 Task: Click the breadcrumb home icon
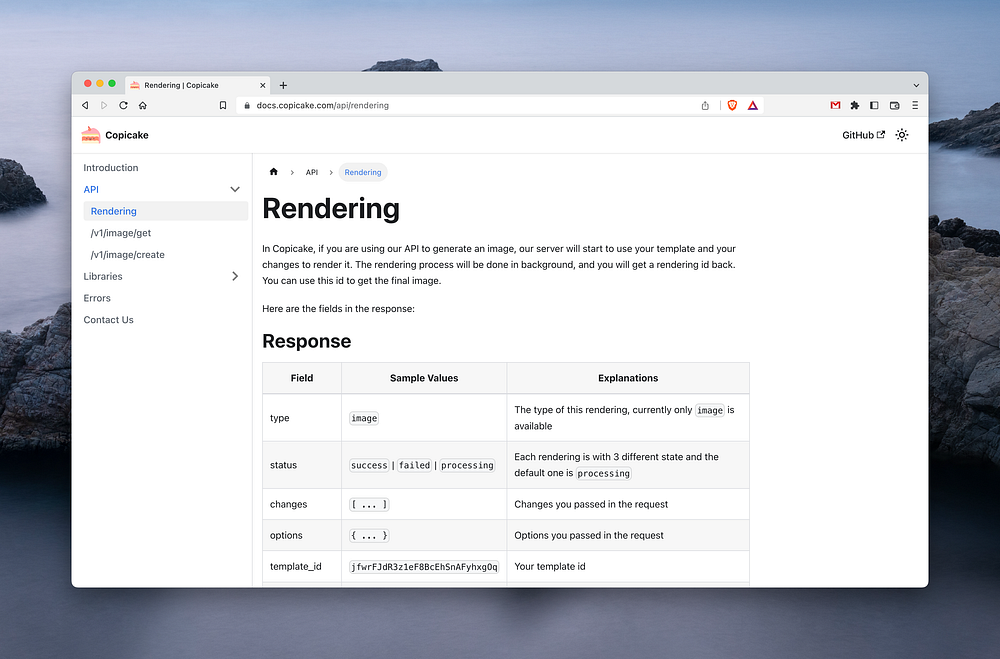pos(274,172)
